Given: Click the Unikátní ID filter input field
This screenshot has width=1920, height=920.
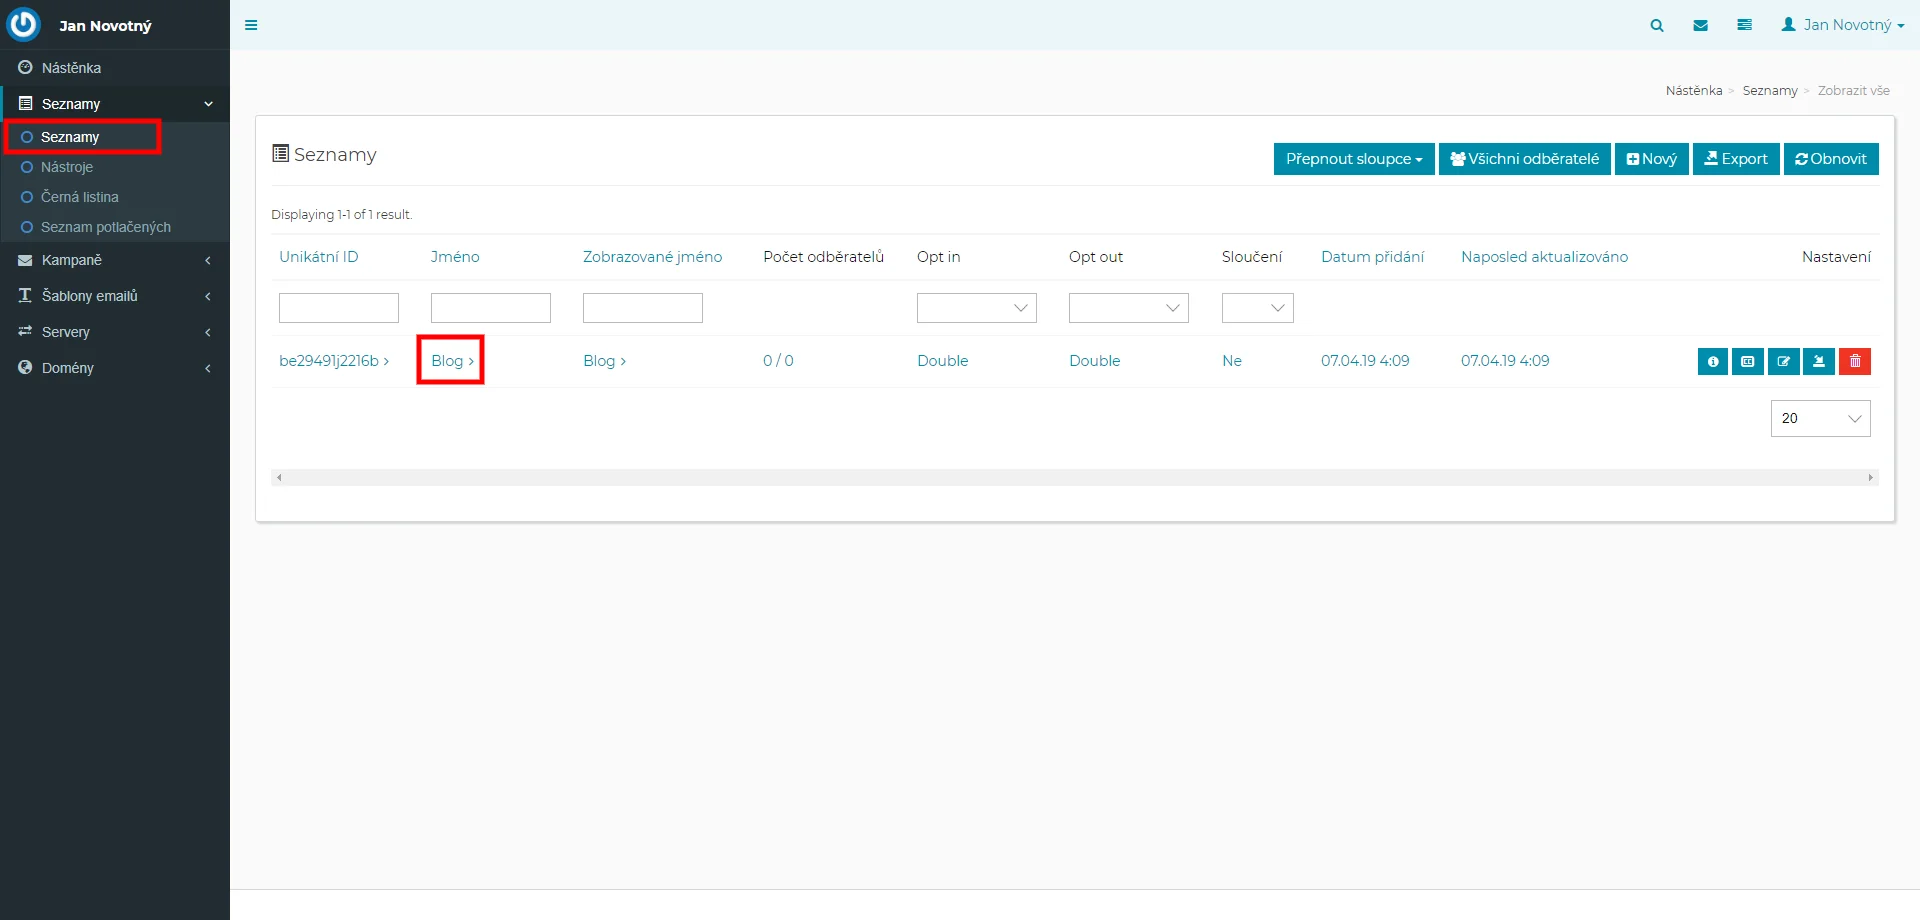Looking at the screenshot, I should pyautogui.click(x=338, y=308).
